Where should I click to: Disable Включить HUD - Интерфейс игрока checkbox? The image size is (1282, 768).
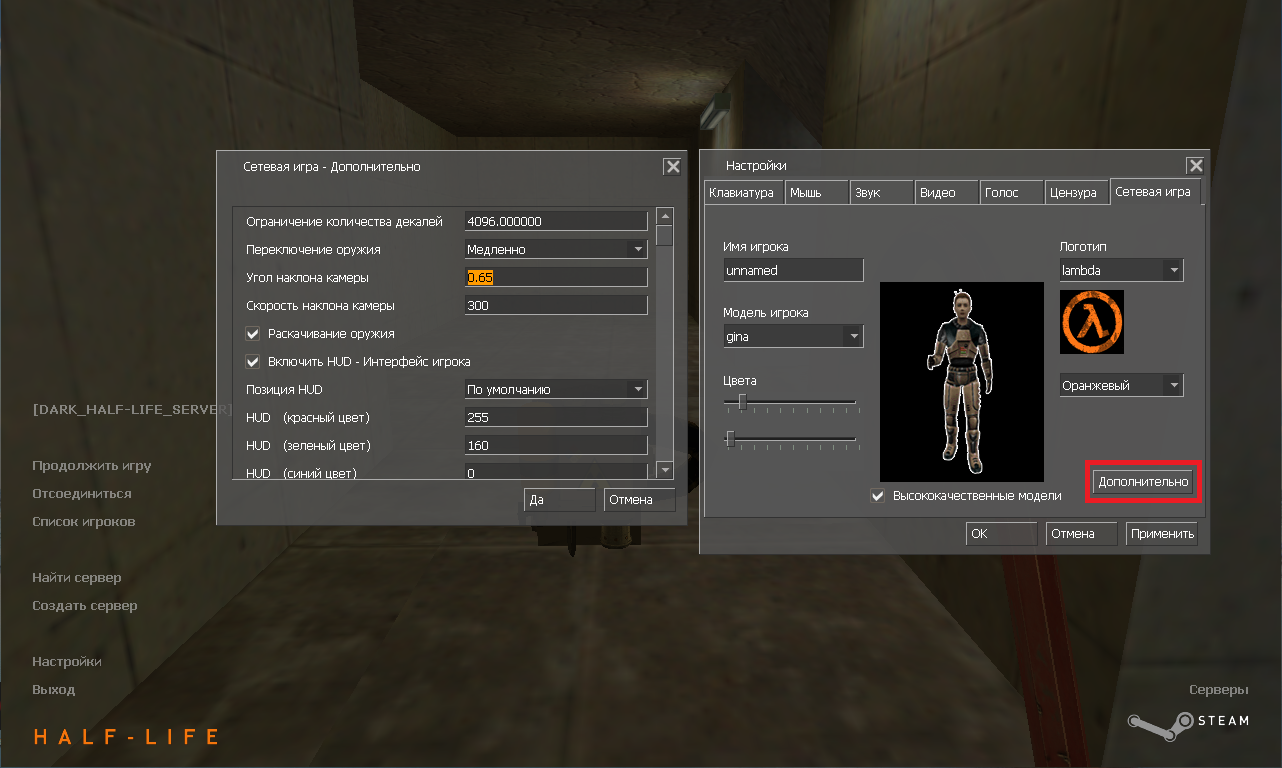(253, 362)
